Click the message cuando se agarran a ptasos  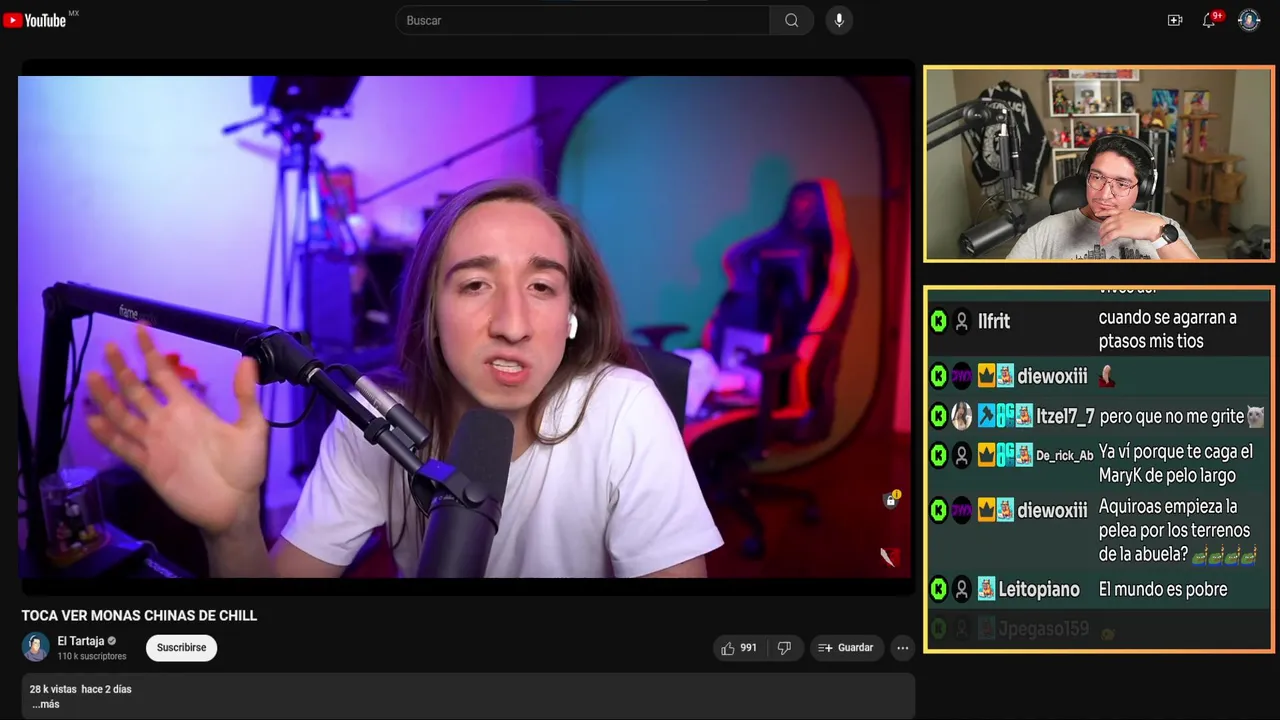(x=1168, y=330)
